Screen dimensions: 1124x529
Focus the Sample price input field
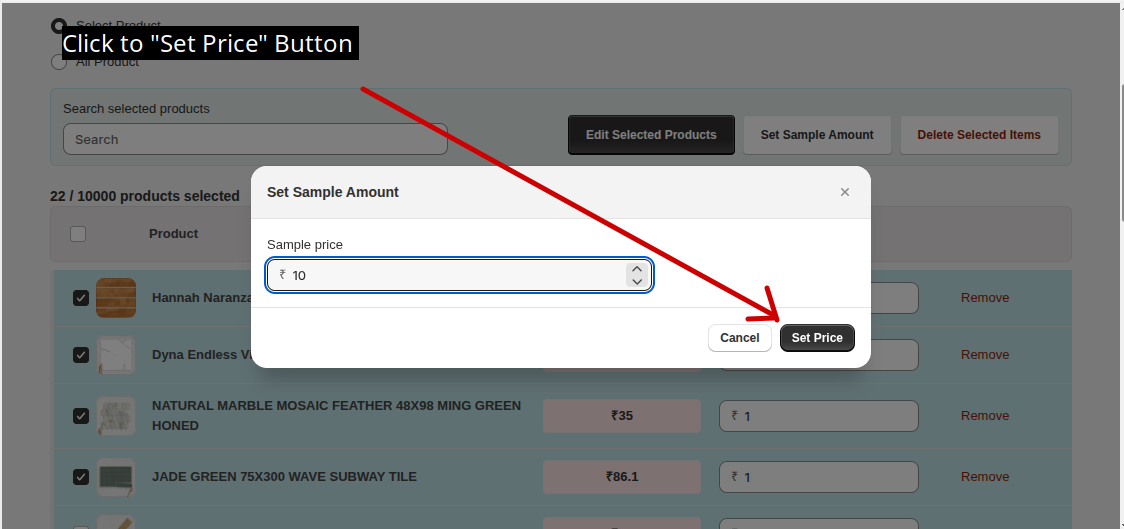(459, 275)
